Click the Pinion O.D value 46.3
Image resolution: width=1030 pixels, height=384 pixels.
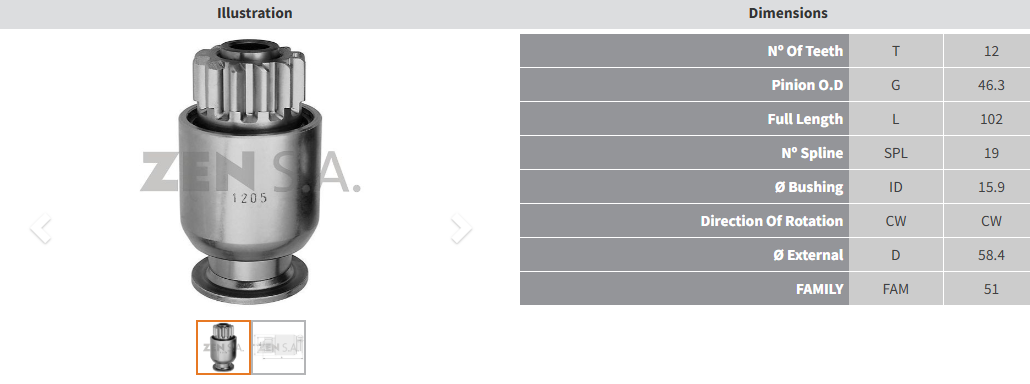tap(991, 85)
